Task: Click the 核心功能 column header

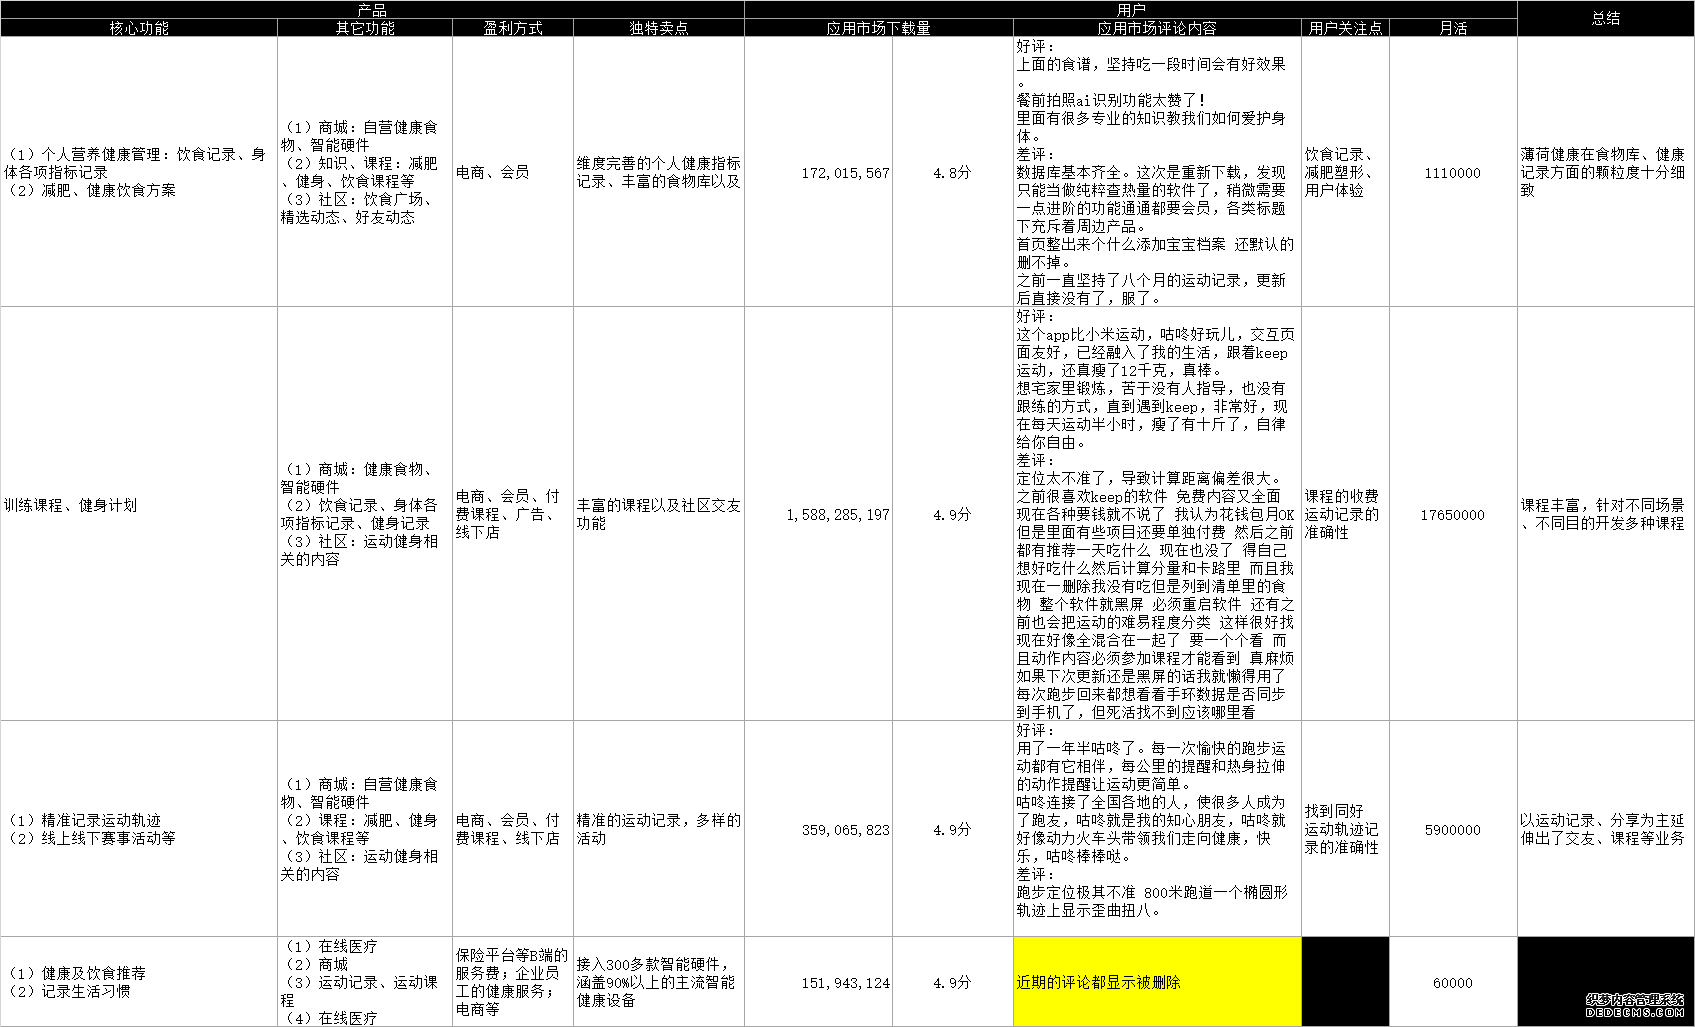Action: pos(139,27)
